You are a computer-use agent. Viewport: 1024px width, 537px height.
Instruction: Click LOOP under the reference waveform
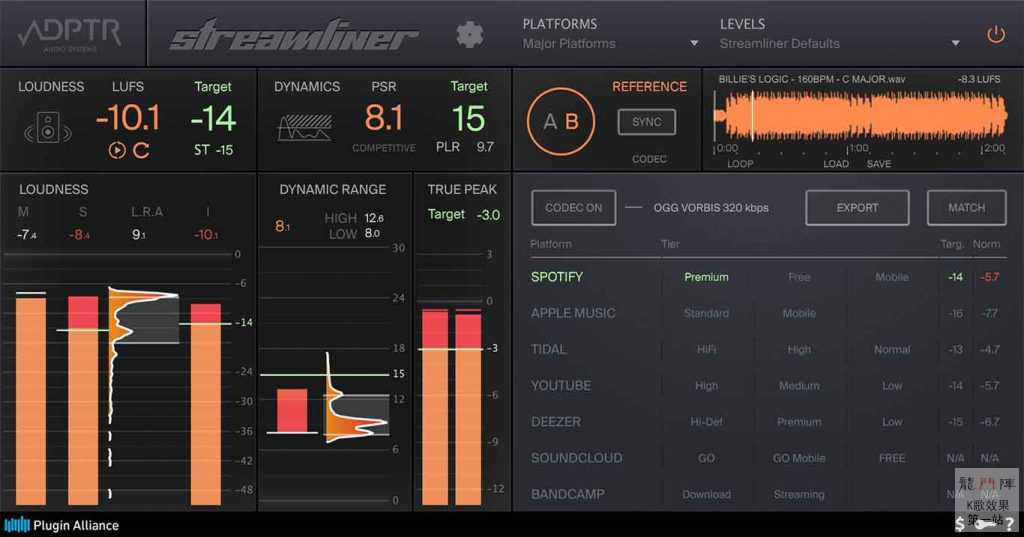click(740, 164)
